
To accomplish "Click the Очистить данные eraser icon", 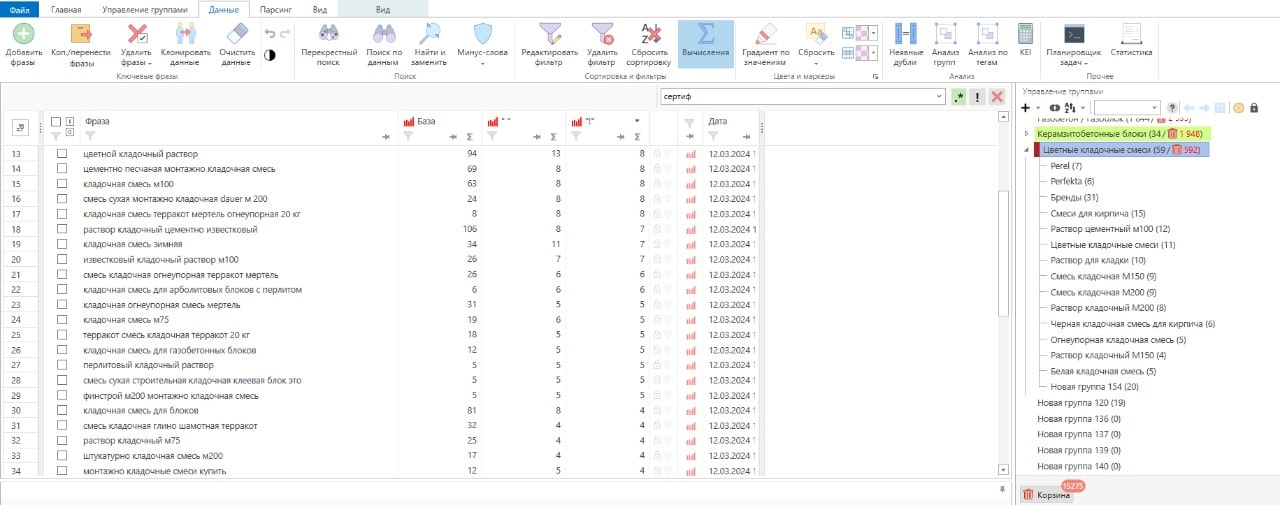I will [236, 36].
